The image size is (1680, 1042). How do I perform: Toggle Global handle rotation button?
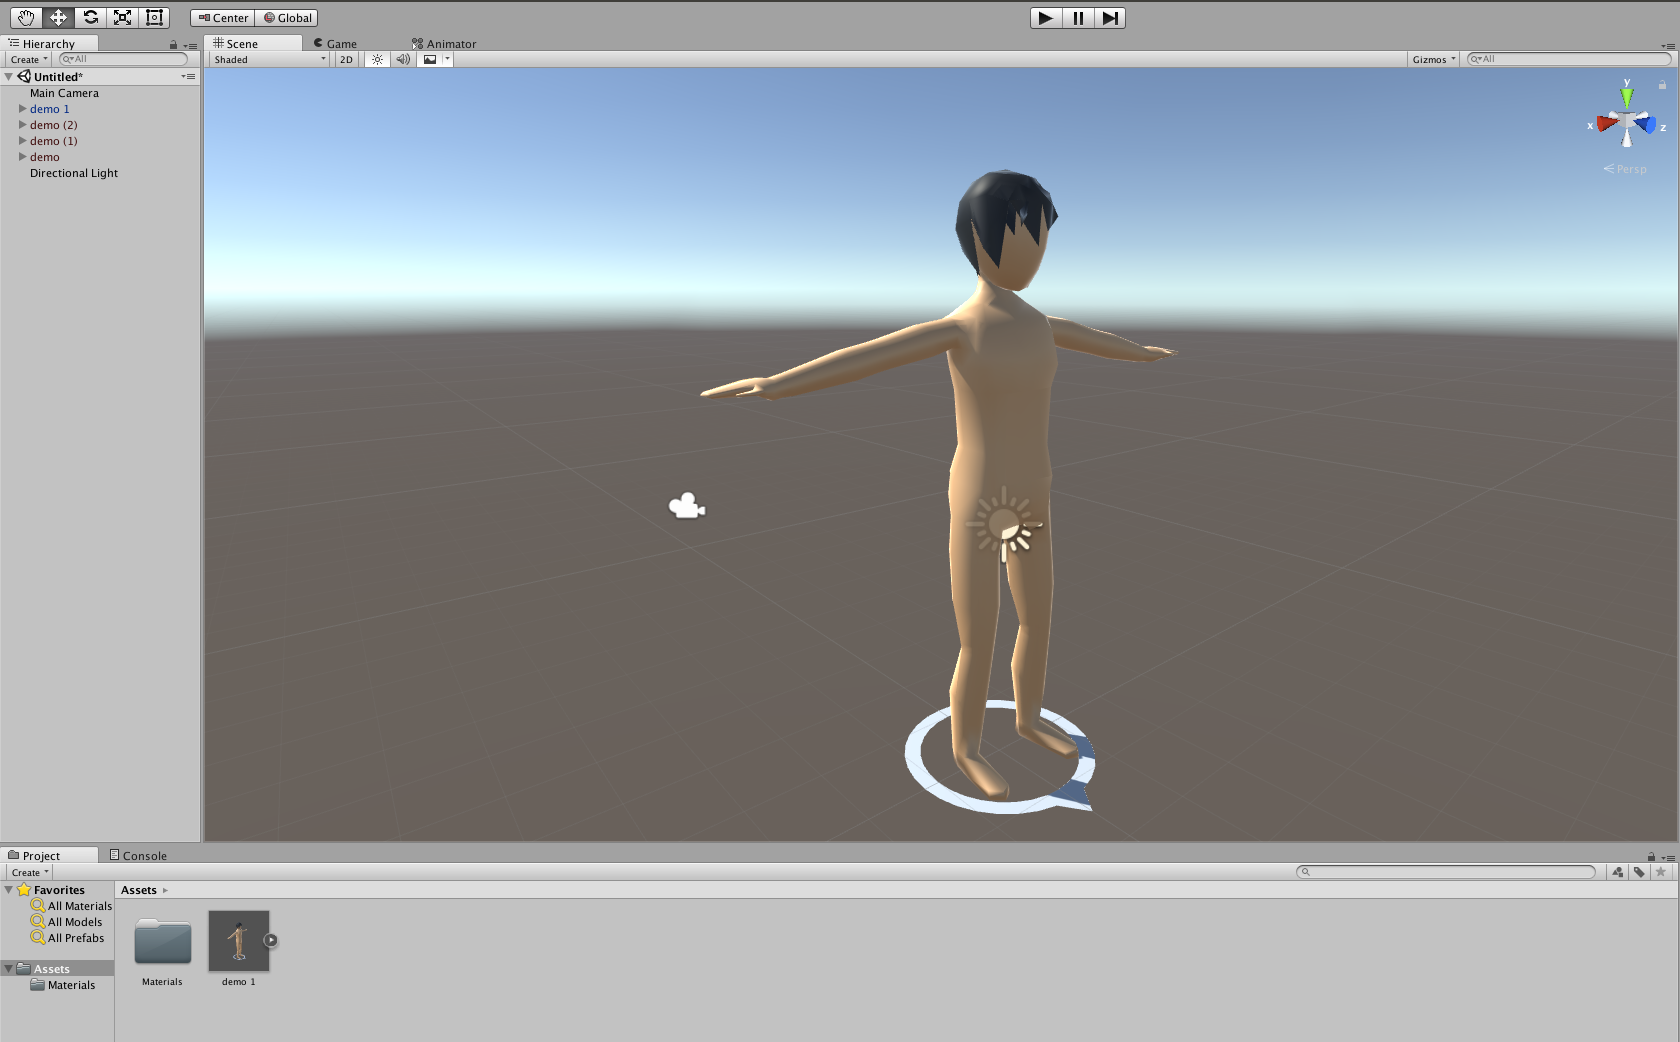tap(287, 18)
